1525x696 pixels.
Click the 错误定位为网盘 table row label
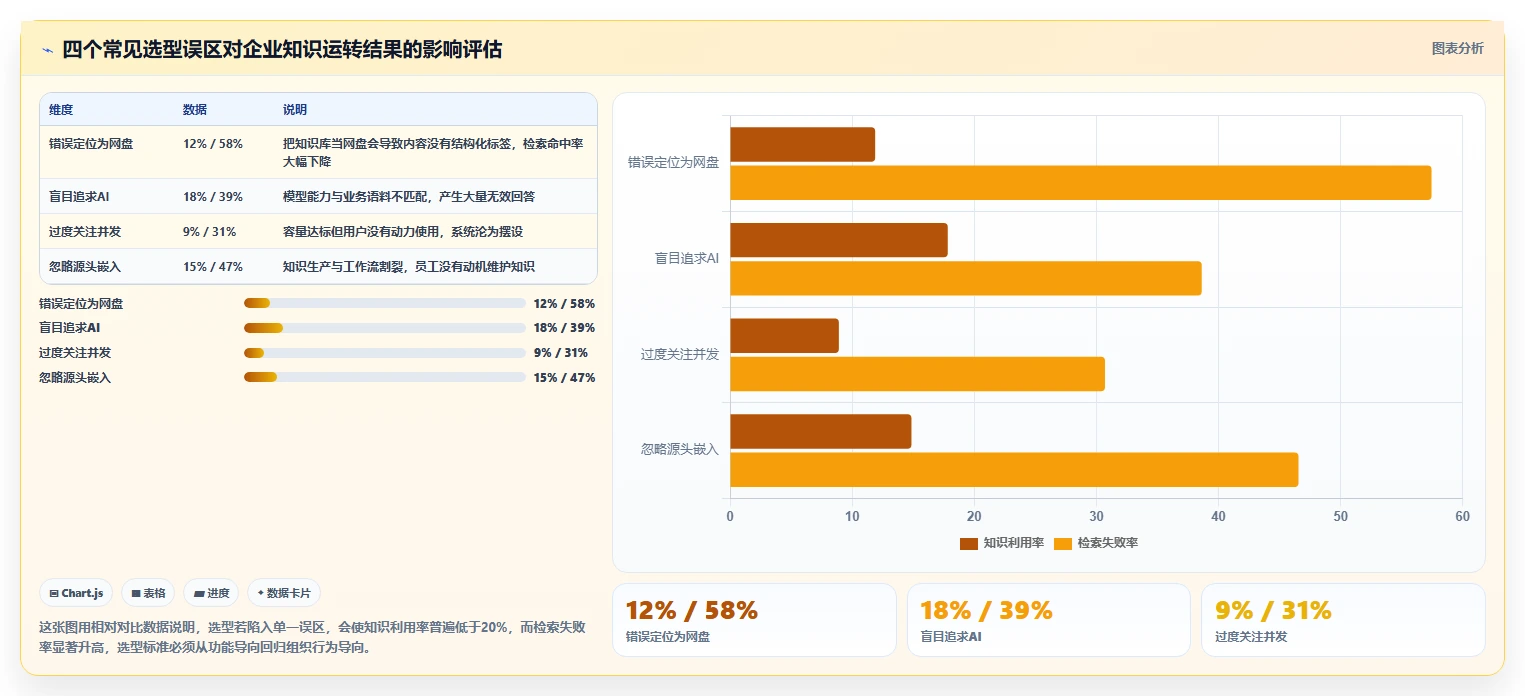91,144
